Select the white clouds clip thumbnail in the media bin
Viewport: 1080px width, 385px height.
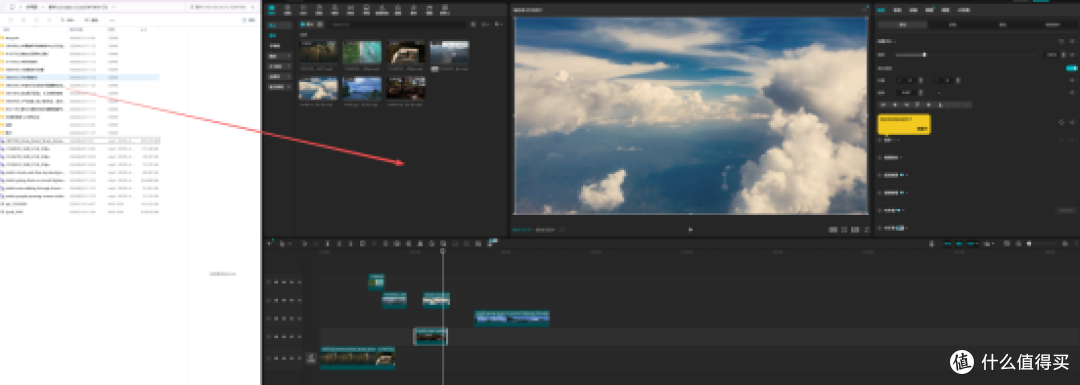click(318, 88)
